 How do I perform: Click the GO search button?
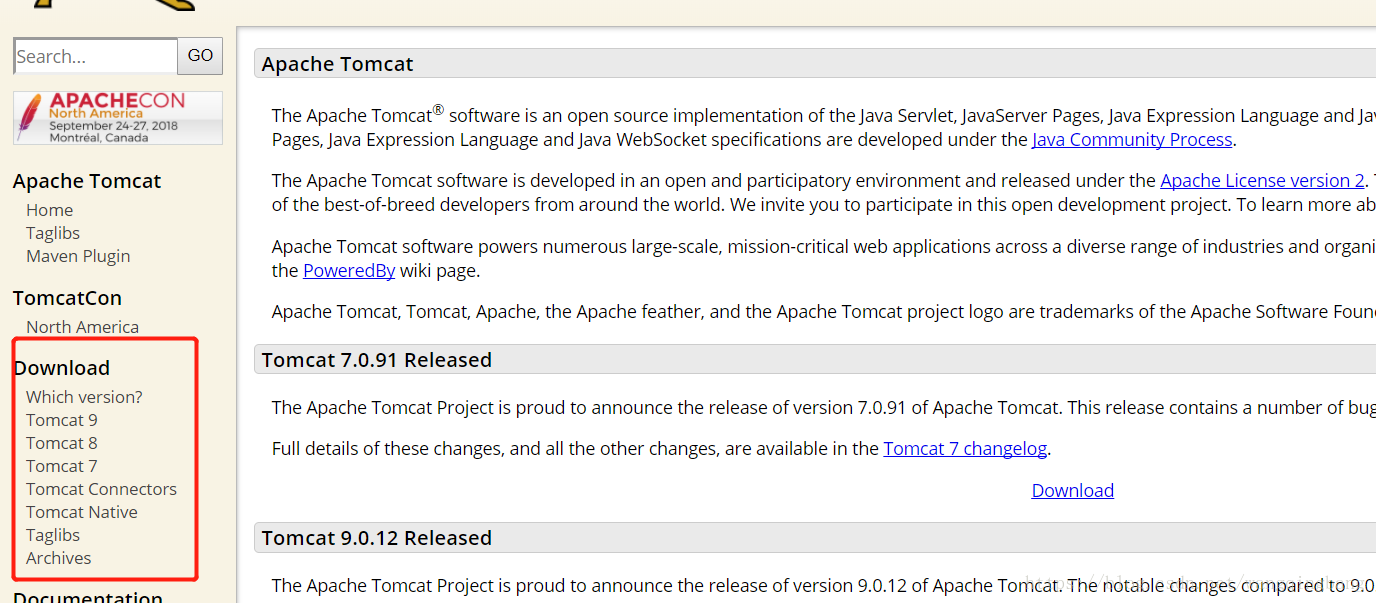point(200,56)
